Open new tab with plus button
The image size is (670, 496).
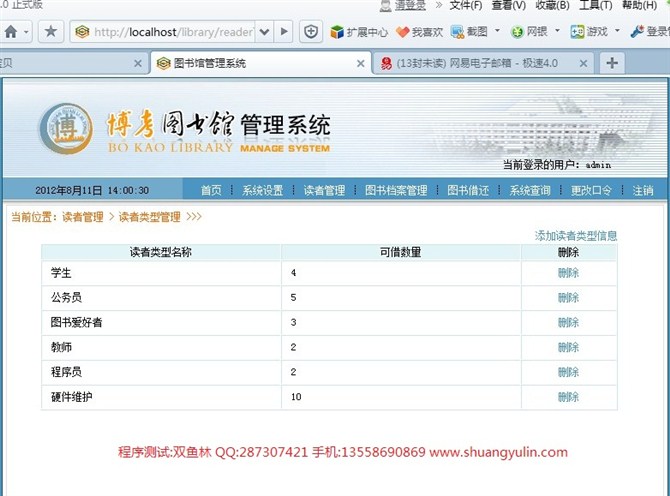coord(612,63)
